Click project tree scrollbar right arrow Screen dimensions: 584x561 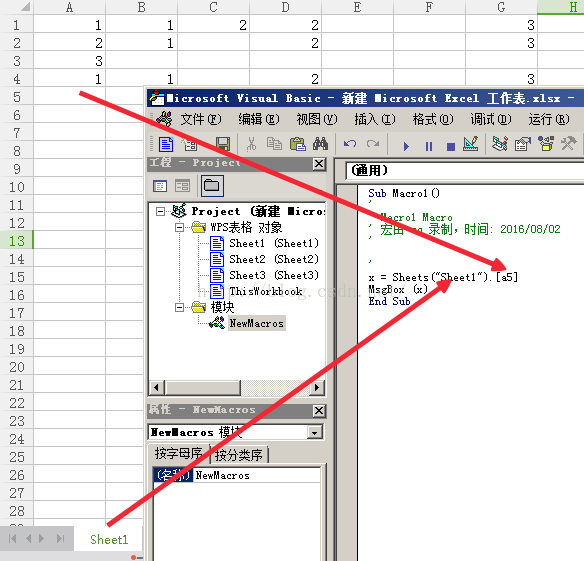(x=317, y=388)
